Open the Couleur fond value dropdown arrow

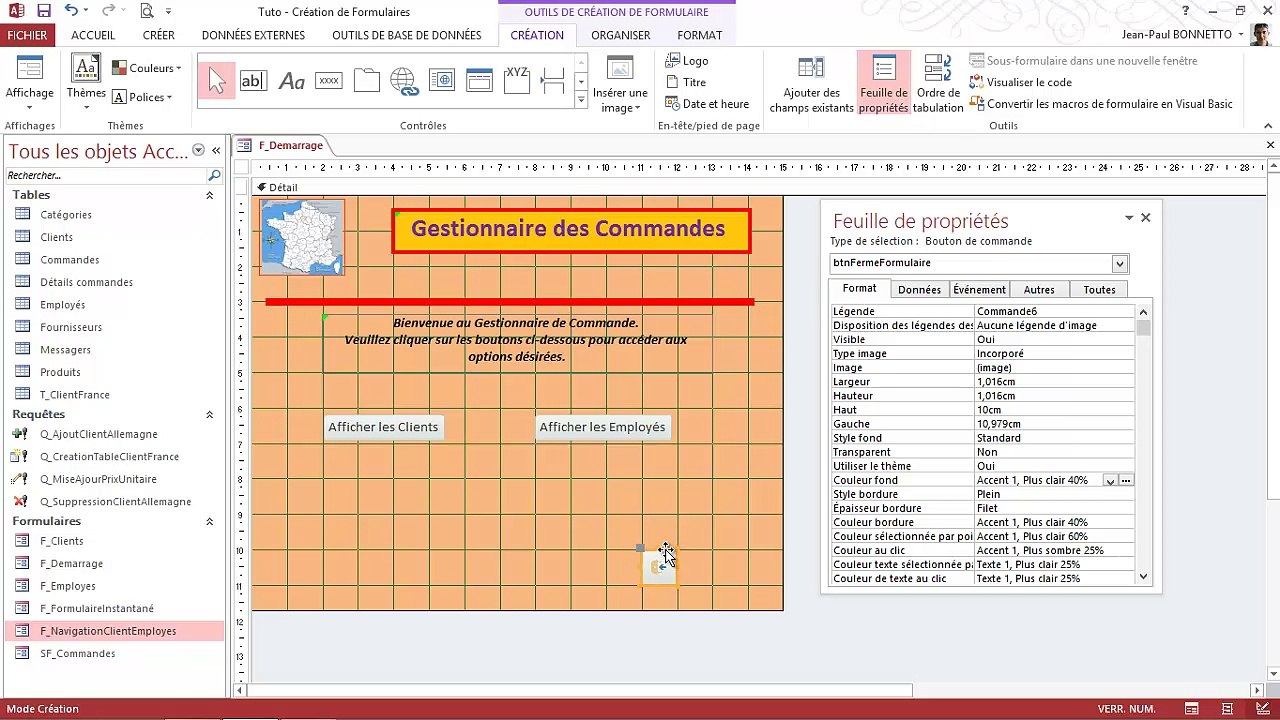[1110, 481]
